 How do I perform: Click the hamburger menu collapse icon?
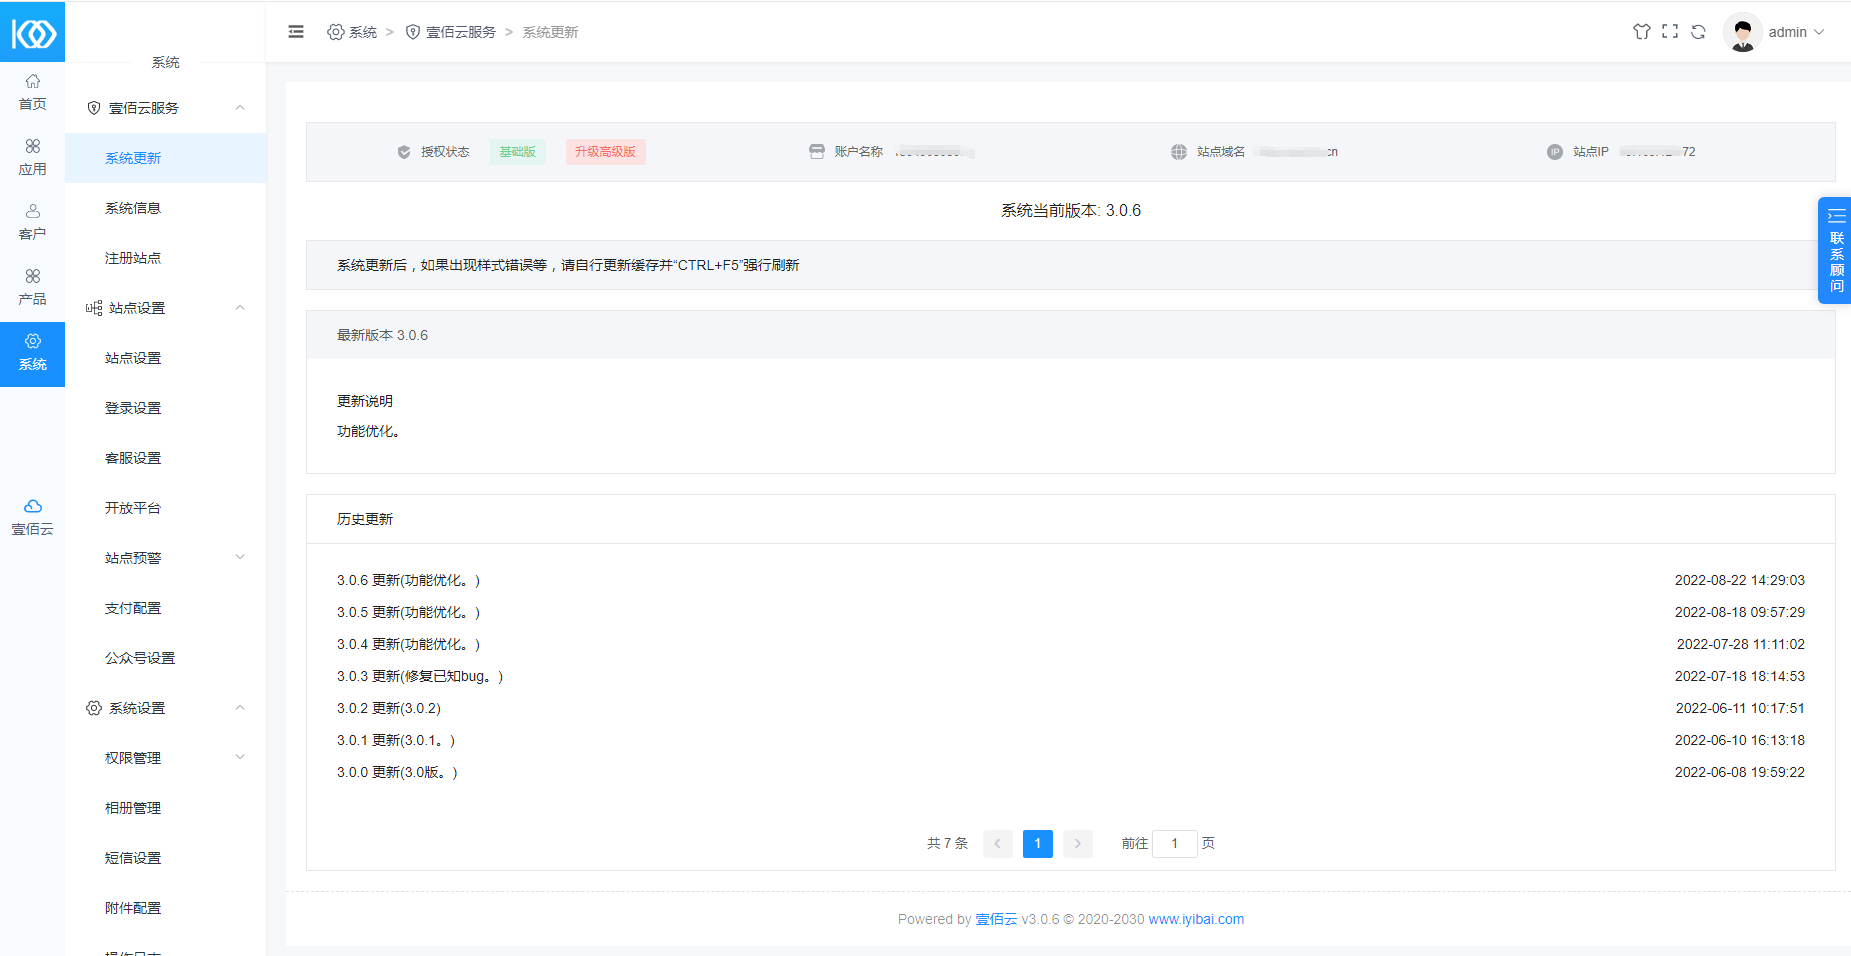[x=296, y=32]
